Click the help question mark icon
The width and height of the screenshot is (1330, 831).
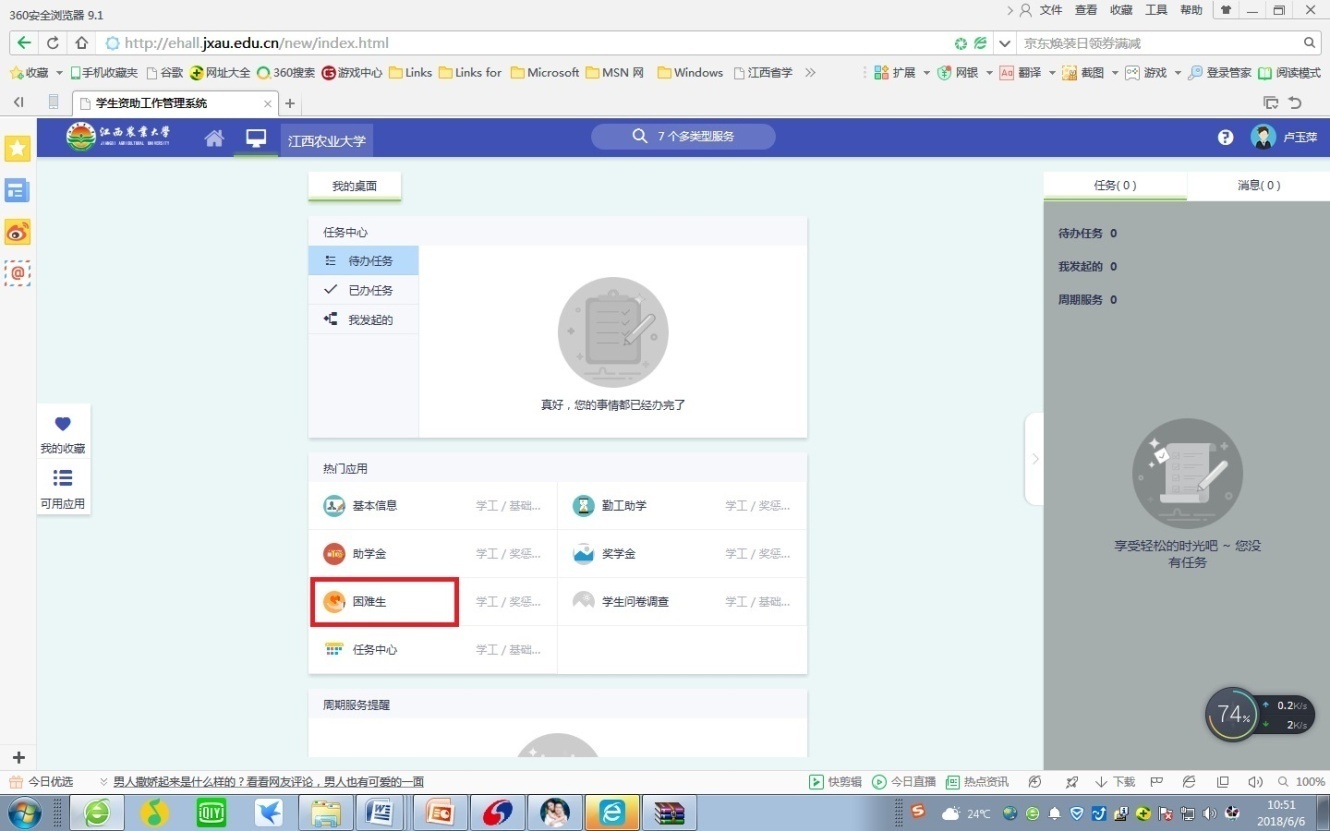pos(1225,138)
